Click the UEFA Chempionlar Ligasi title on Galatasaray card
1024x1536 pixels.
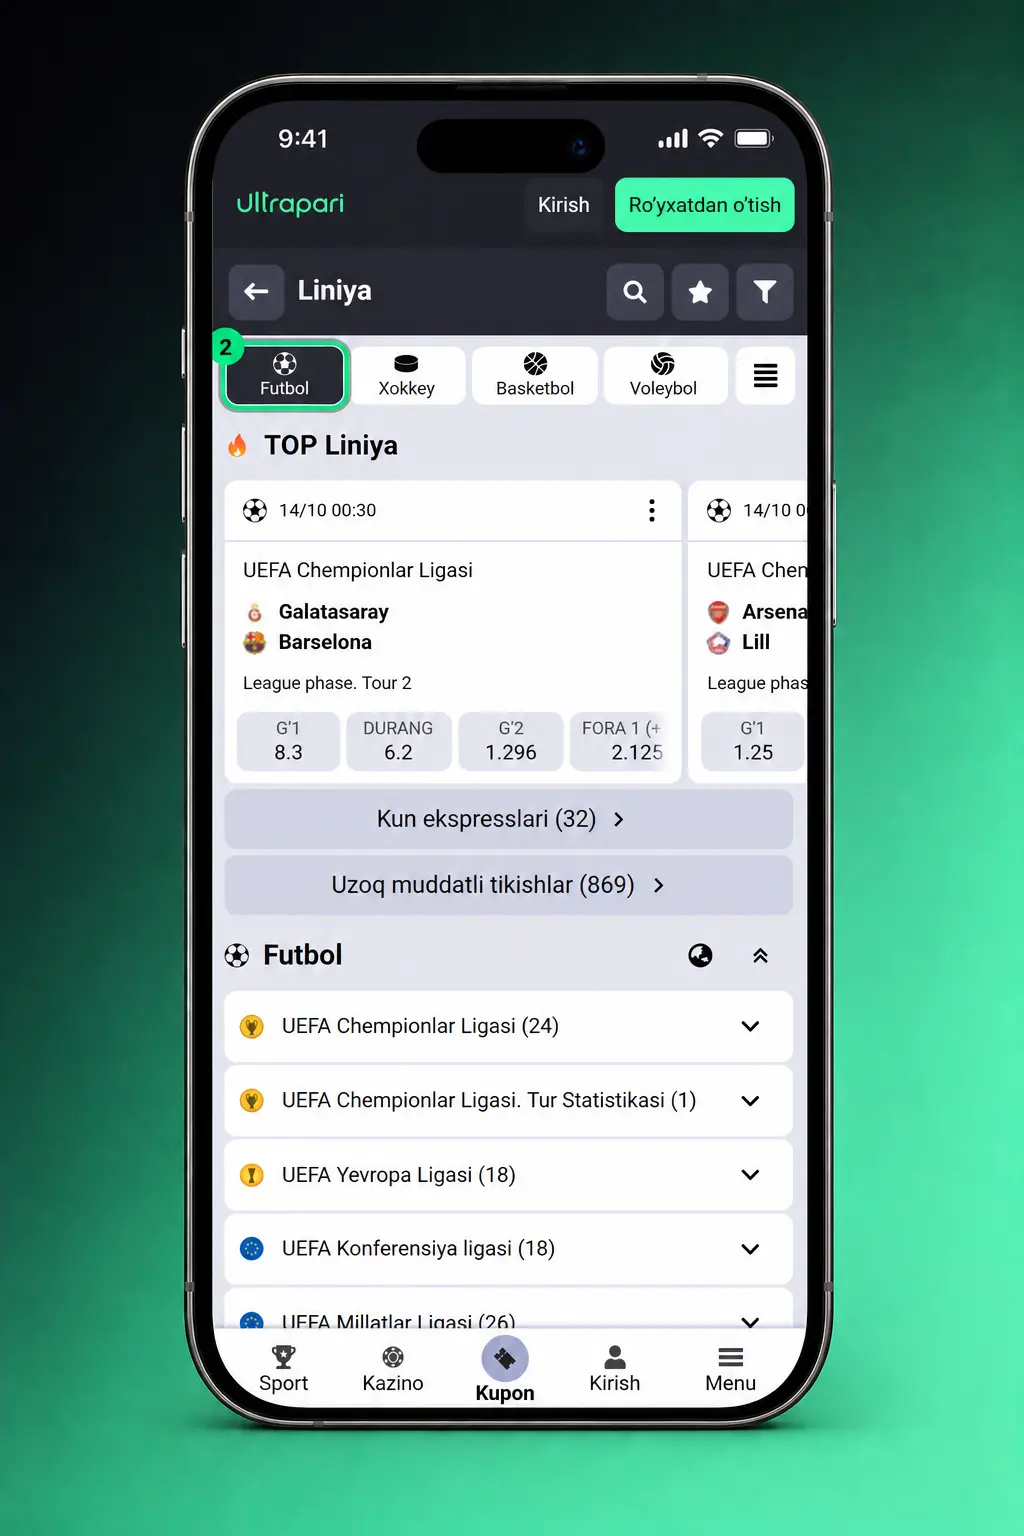pos(358,570)
